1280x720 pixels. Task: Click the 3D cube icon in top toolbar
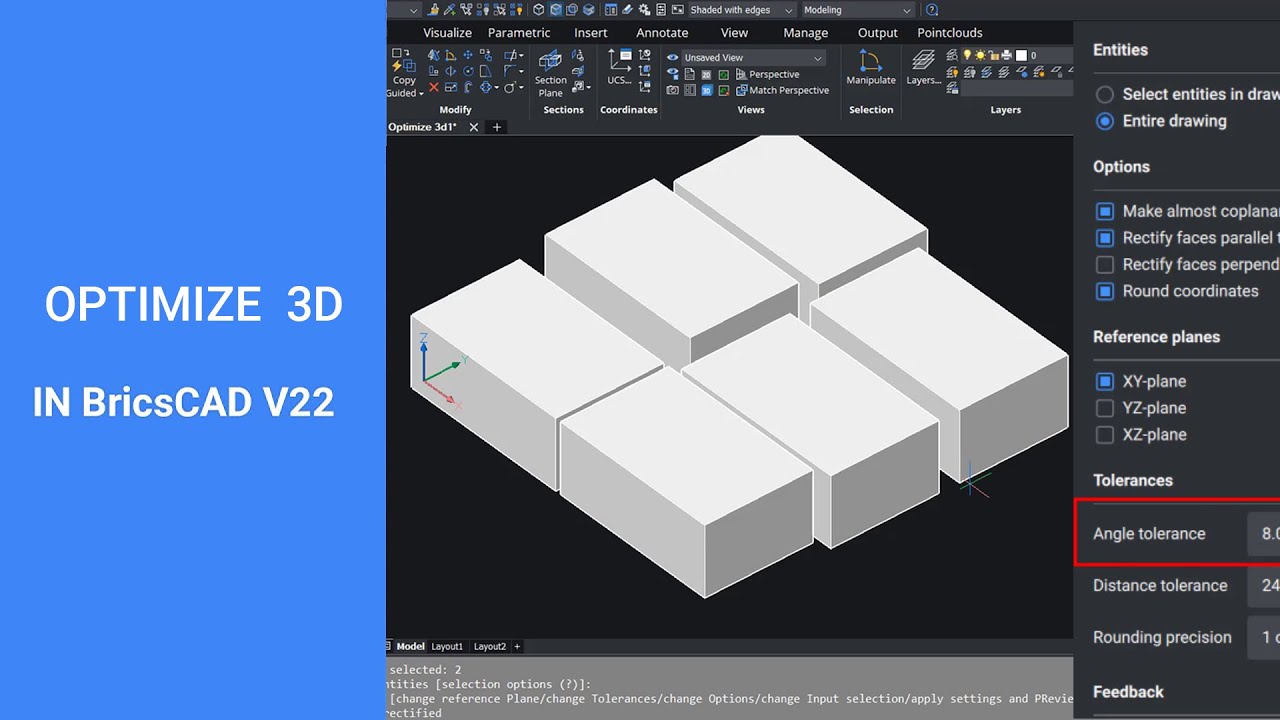pyautogui.click(x=538, y=10)
